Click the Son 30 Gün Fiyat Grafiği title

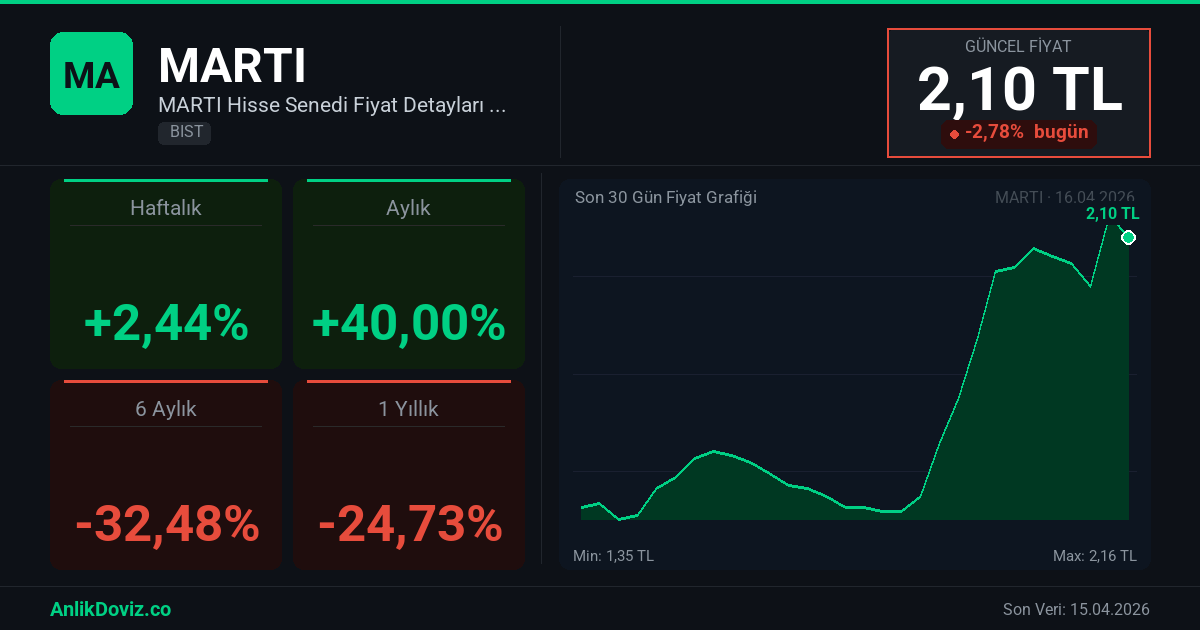[665, 197]
